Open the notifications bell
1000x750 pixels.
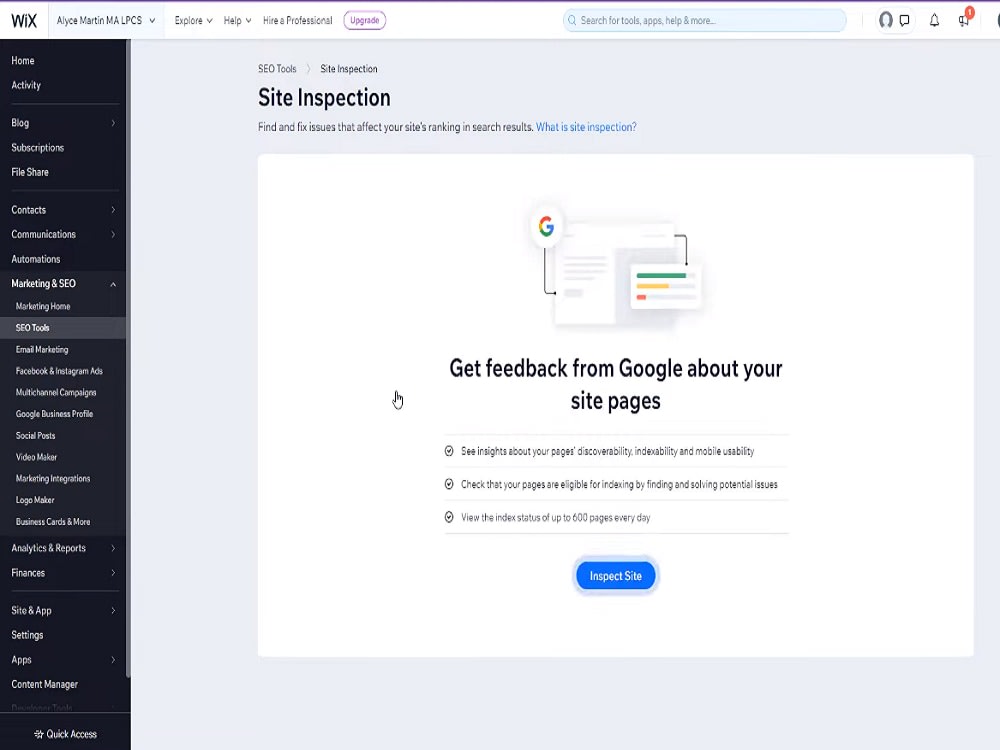click(934, 20)
